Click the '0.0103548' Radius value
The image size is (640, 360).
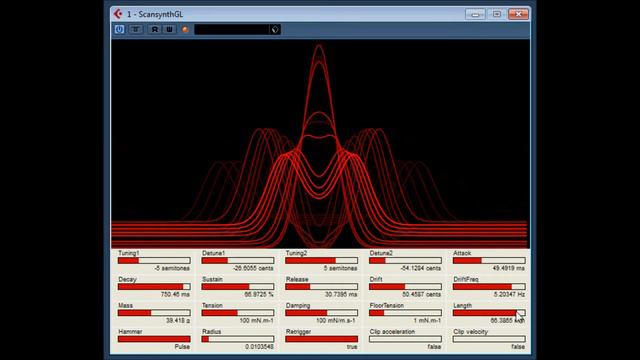(x=259, y=347)
